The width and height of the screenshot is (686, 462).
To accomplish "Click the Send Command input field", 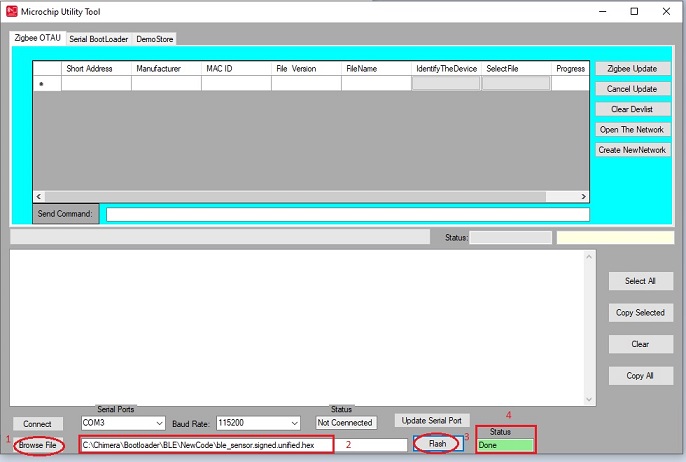I will pyautogui.click(x=347, y=214).
